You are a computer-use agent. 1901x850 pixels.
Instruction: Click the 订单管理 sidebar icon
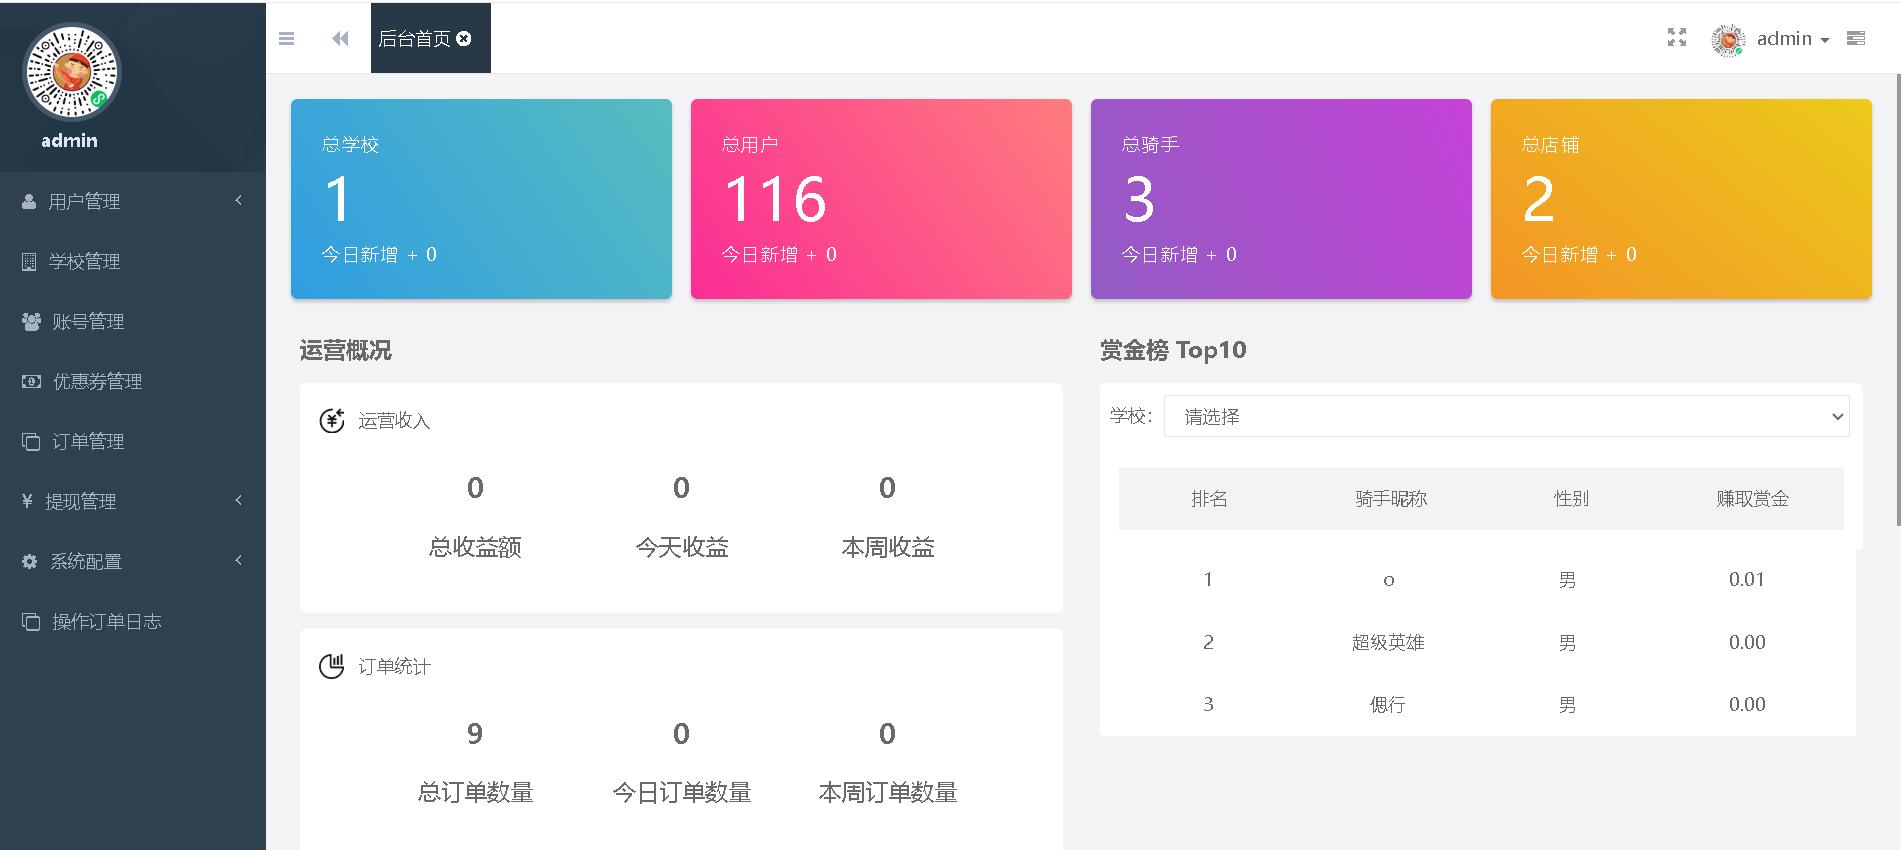(31, 441)
